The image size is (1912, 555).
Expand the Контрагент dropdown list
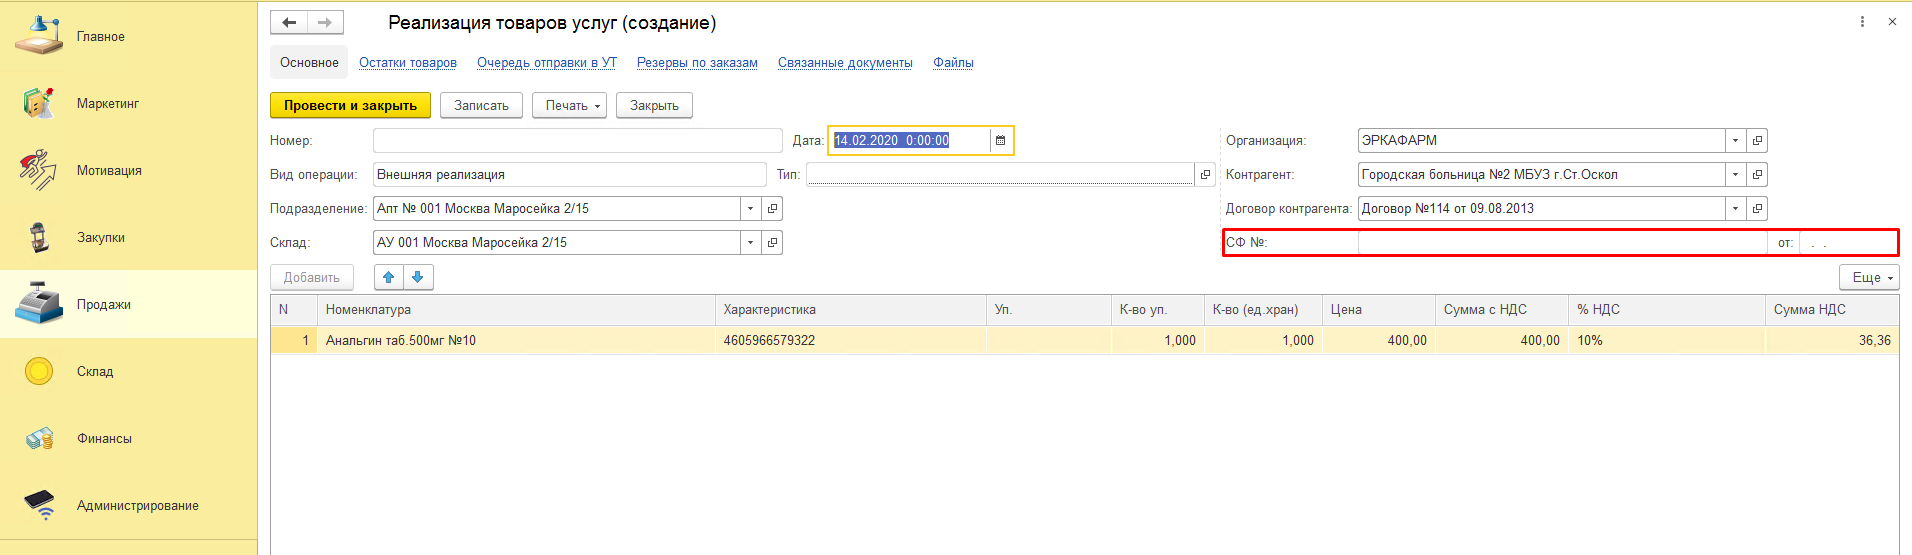(1735, 175)
